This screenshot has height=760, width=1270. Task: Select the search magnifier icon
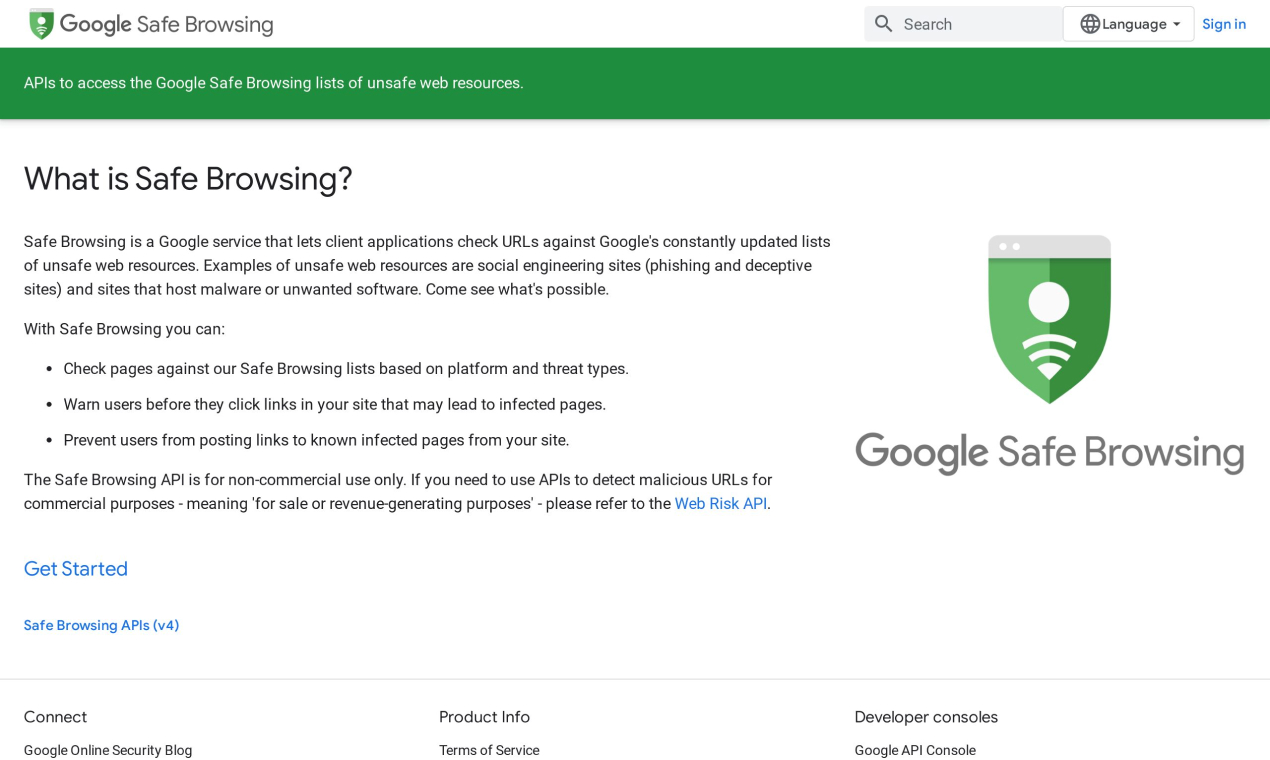coord(884,23)
